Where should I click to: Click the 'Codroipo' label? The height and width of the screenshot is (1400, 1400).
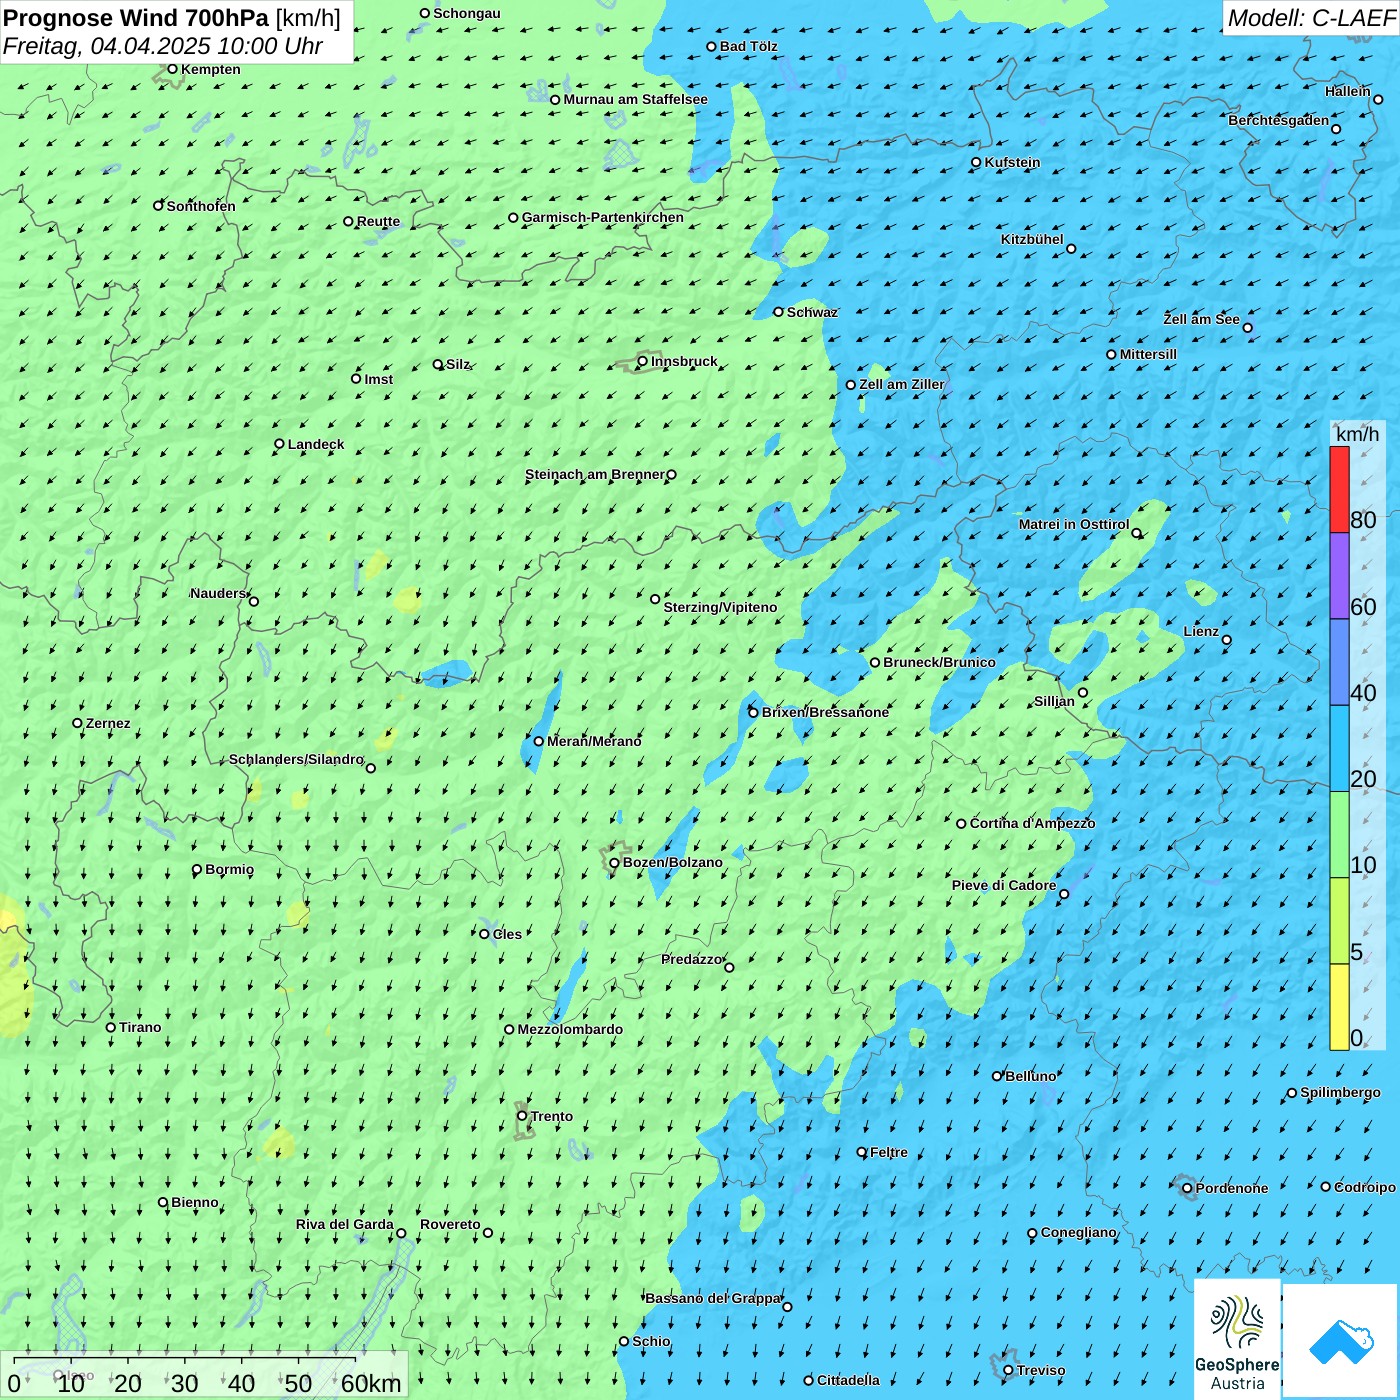[x=1365, y=1187]
